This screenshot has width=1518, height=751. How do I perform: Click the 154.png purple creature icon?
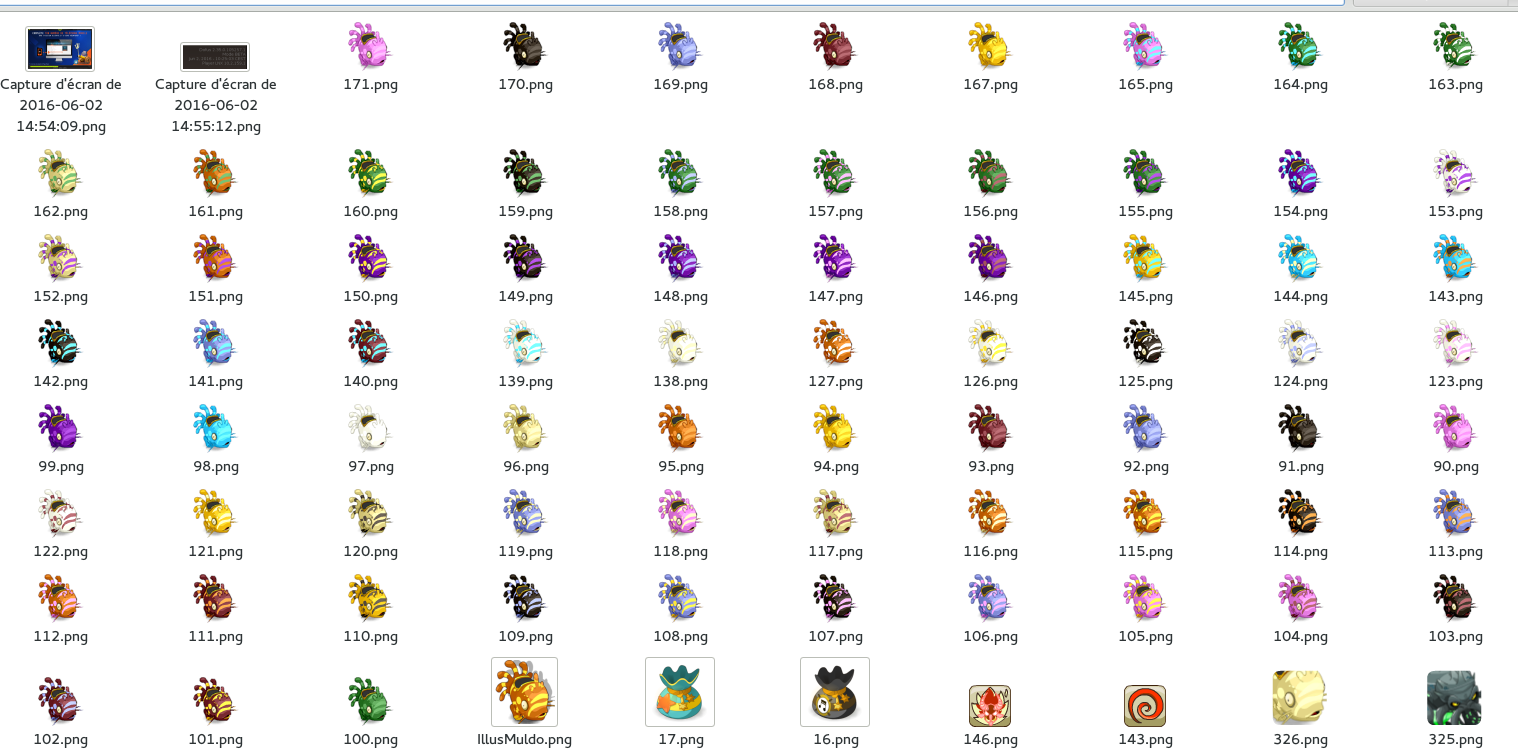pos(1300,173)
